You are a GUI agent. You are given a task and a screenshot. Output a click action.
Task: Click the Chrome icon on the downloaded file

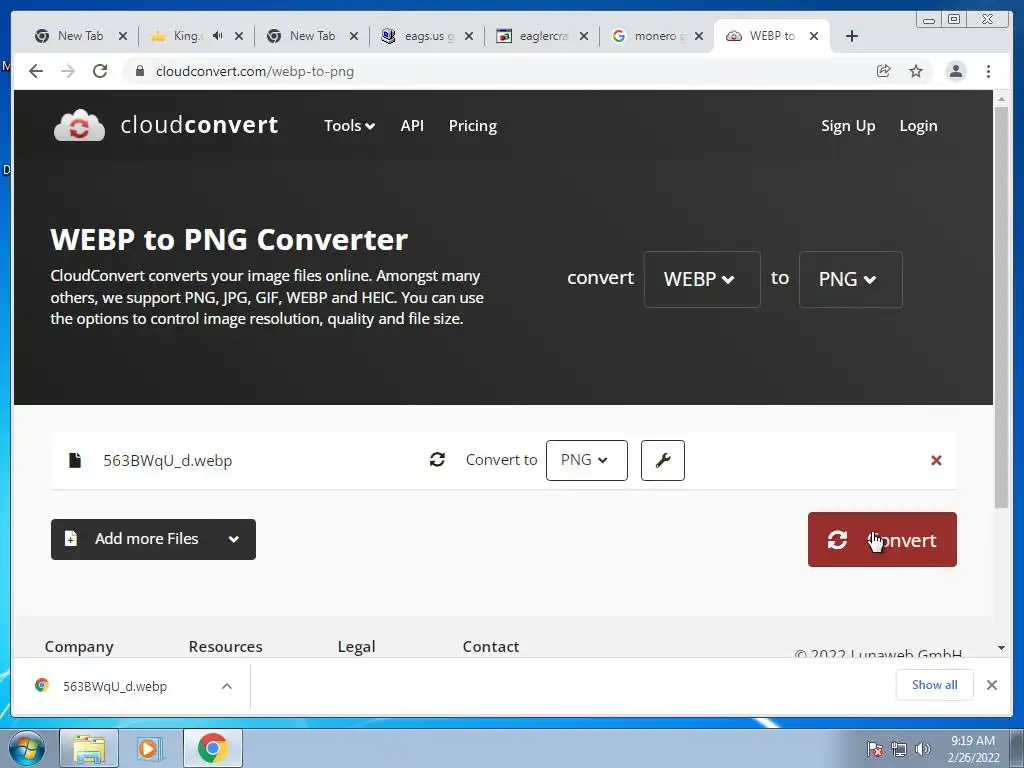point(42,685)
